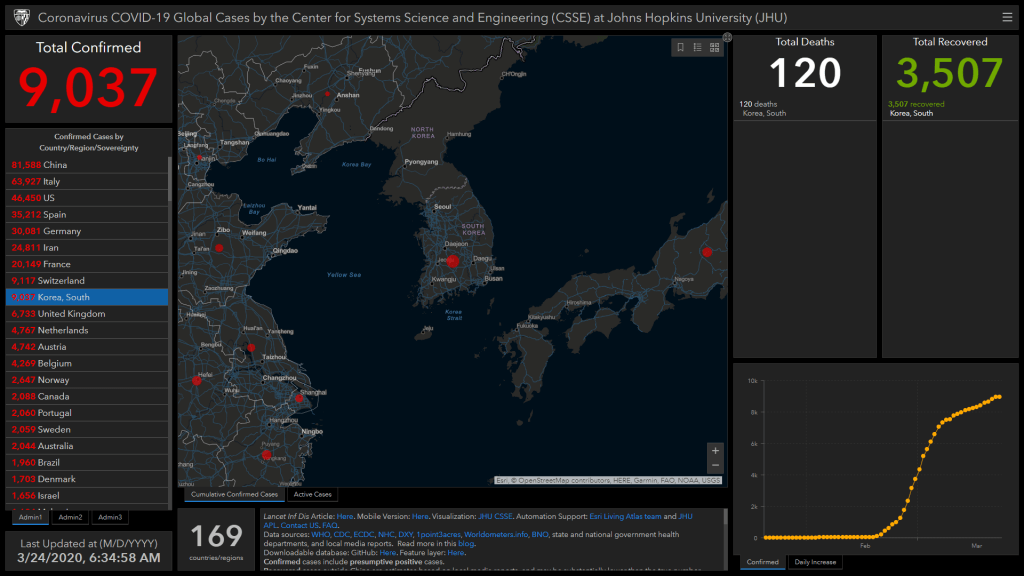Show the Confirmed chart tab
Image resolution: width=1024 pixels, height=576 pixels.
click(x=762, y=562)
